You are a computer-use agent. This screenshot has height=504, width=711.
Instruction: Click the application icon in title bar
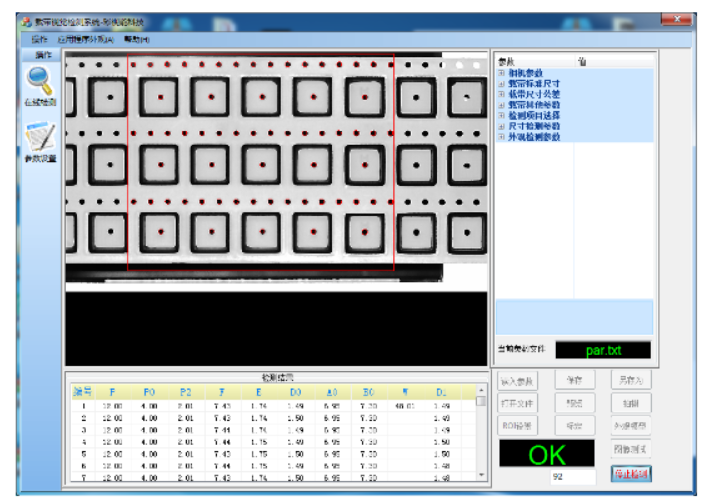26,22
